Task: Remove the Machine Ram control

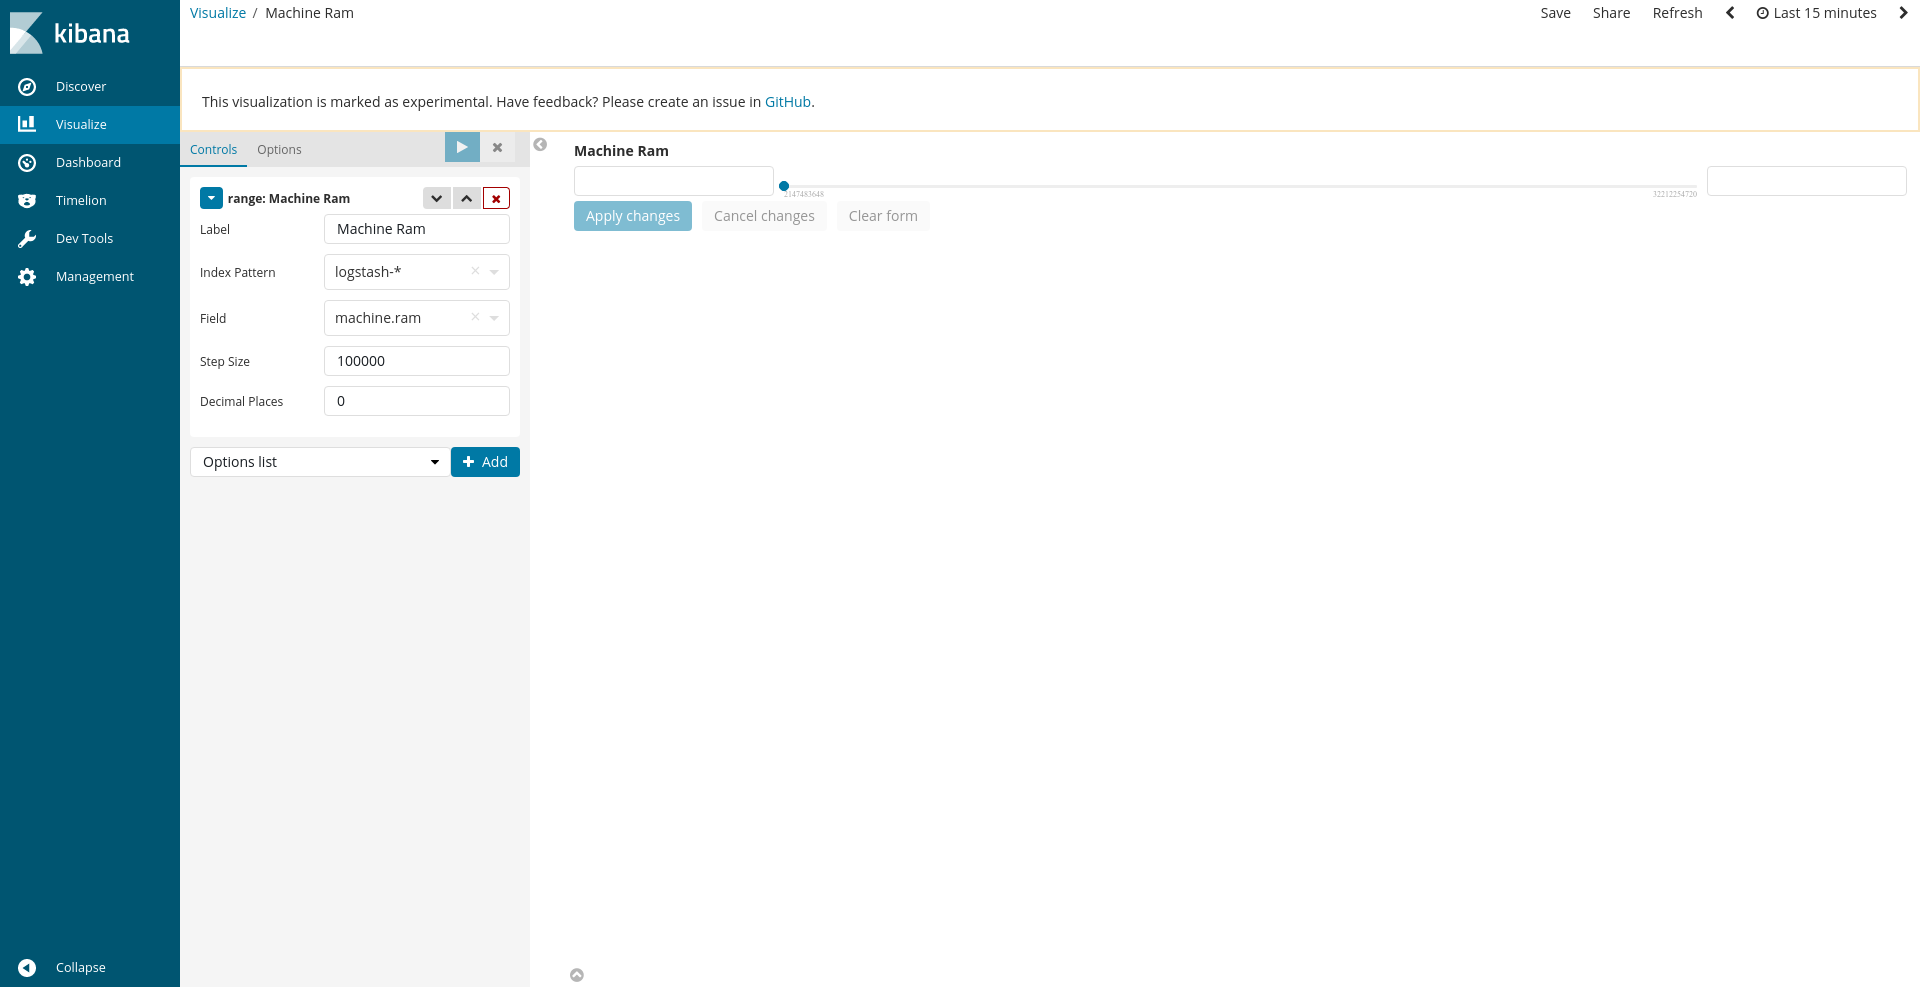Action: [x=496, y=198]
